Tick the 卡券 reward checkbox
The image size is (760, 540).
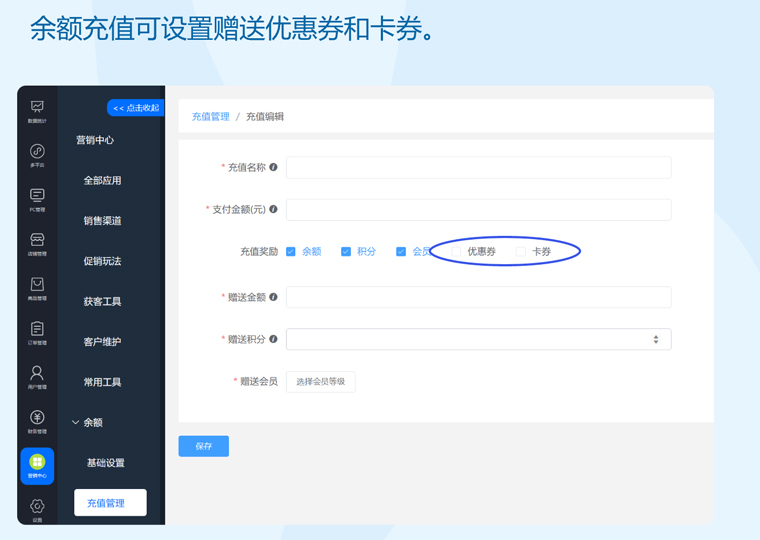[520, 252]
